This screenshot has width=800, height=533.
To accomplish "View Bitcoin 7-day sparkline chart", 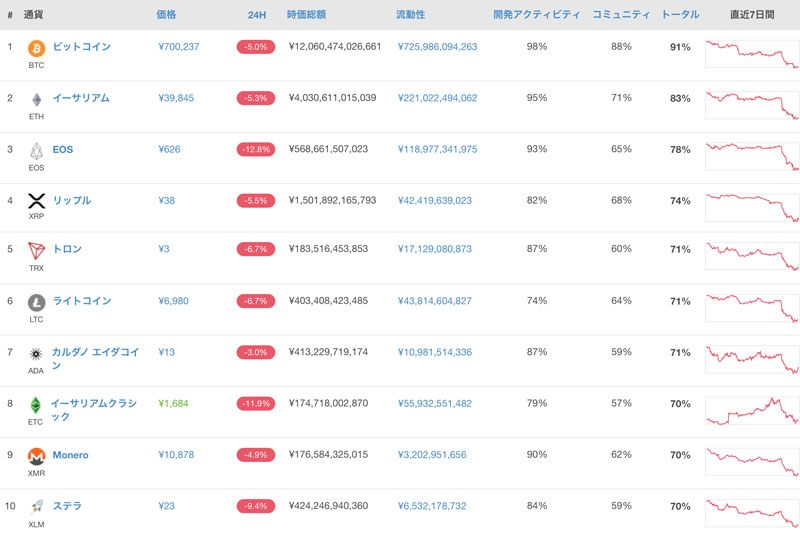I will (x=752, y=54).
